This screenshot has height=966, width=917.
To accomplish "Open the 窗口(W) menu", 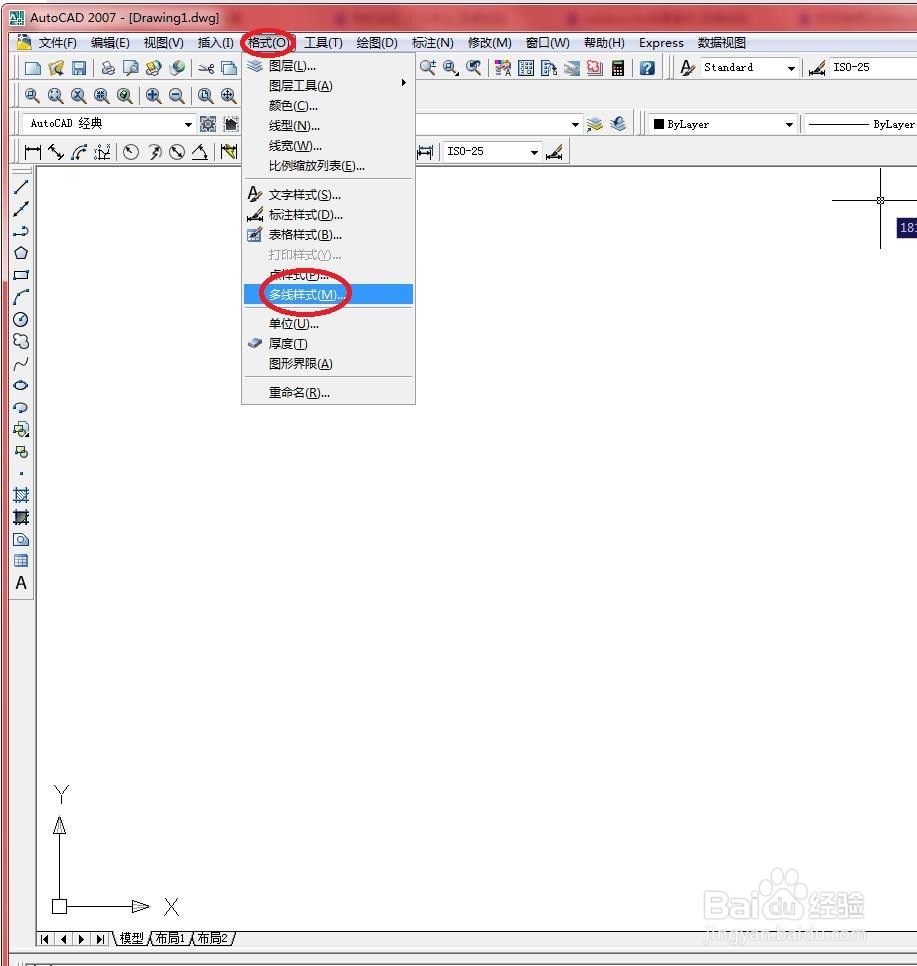I will coord(547,43).
